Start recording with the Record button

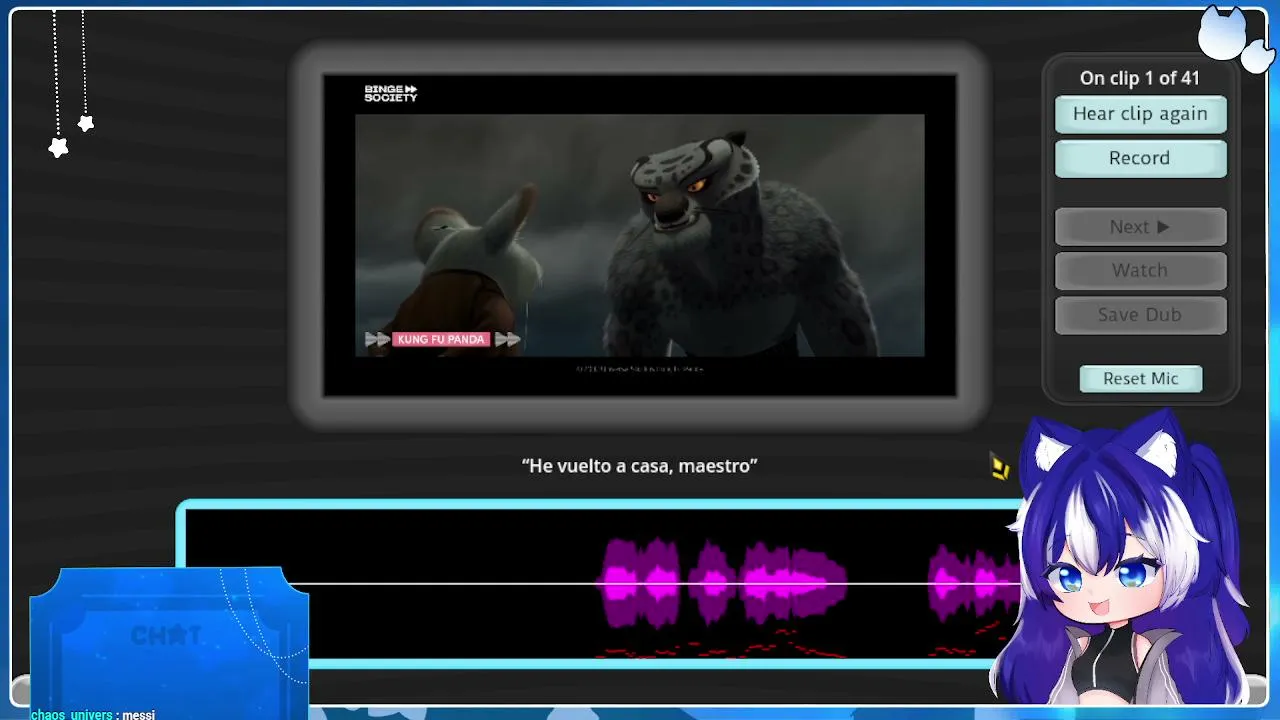click(x=1140, y=158)
